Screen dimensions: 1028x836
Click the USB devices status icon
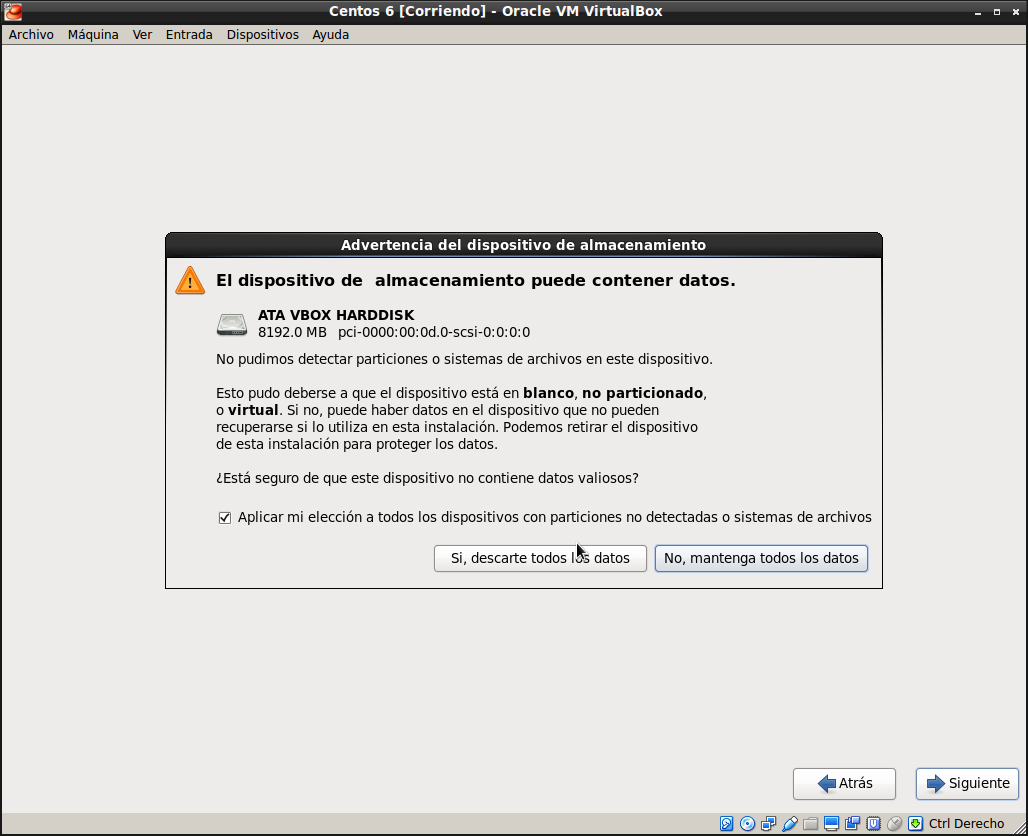point(790,824)
